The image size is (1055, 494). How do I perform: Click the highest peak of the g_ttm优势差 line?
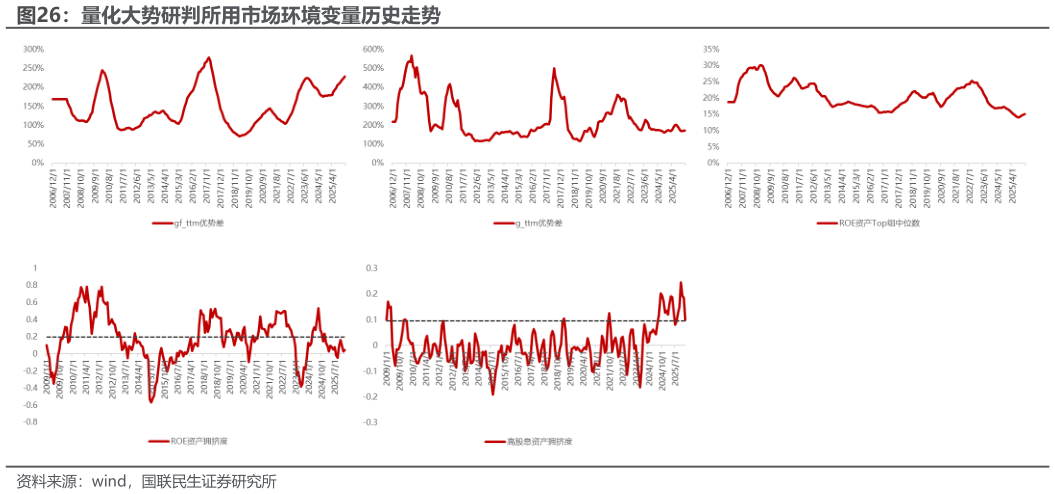pos(410,57)
